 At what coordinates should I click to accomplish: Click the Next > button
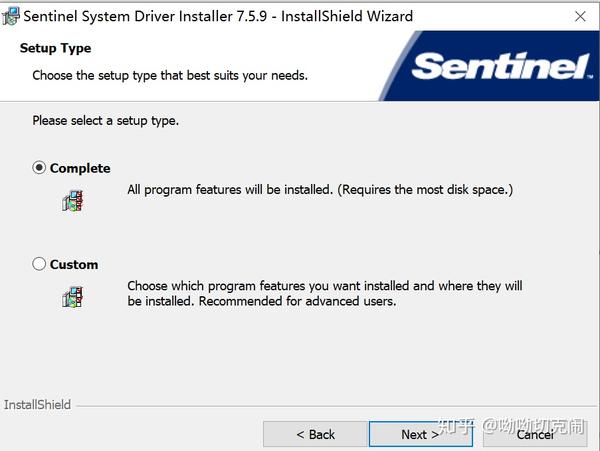coord(421,434)
